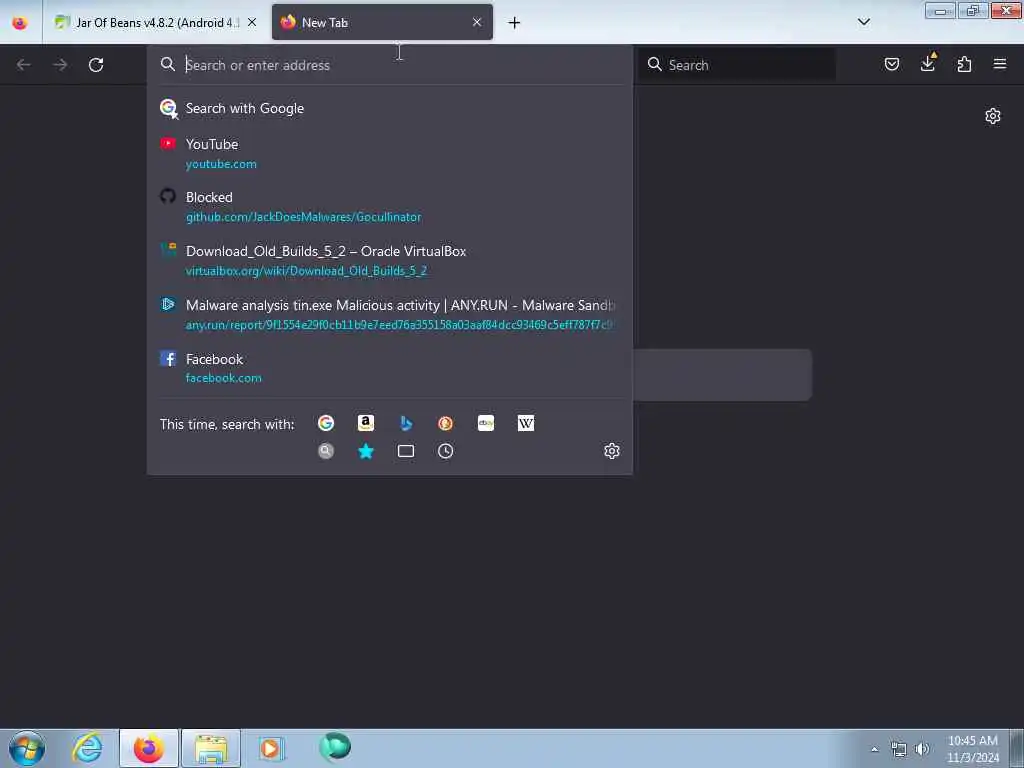Close the New Tab tab
This screenshot has width=1024, height=768.
(477, 22)
